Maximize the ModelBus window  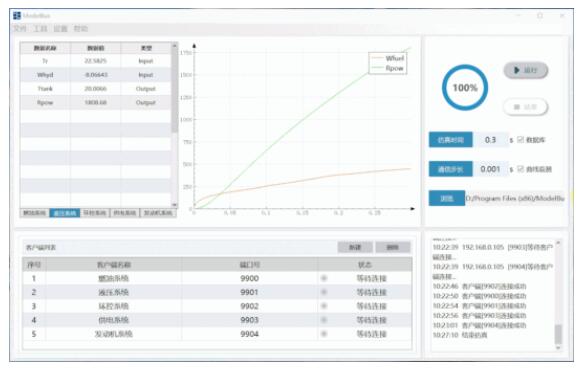point(540,16)
